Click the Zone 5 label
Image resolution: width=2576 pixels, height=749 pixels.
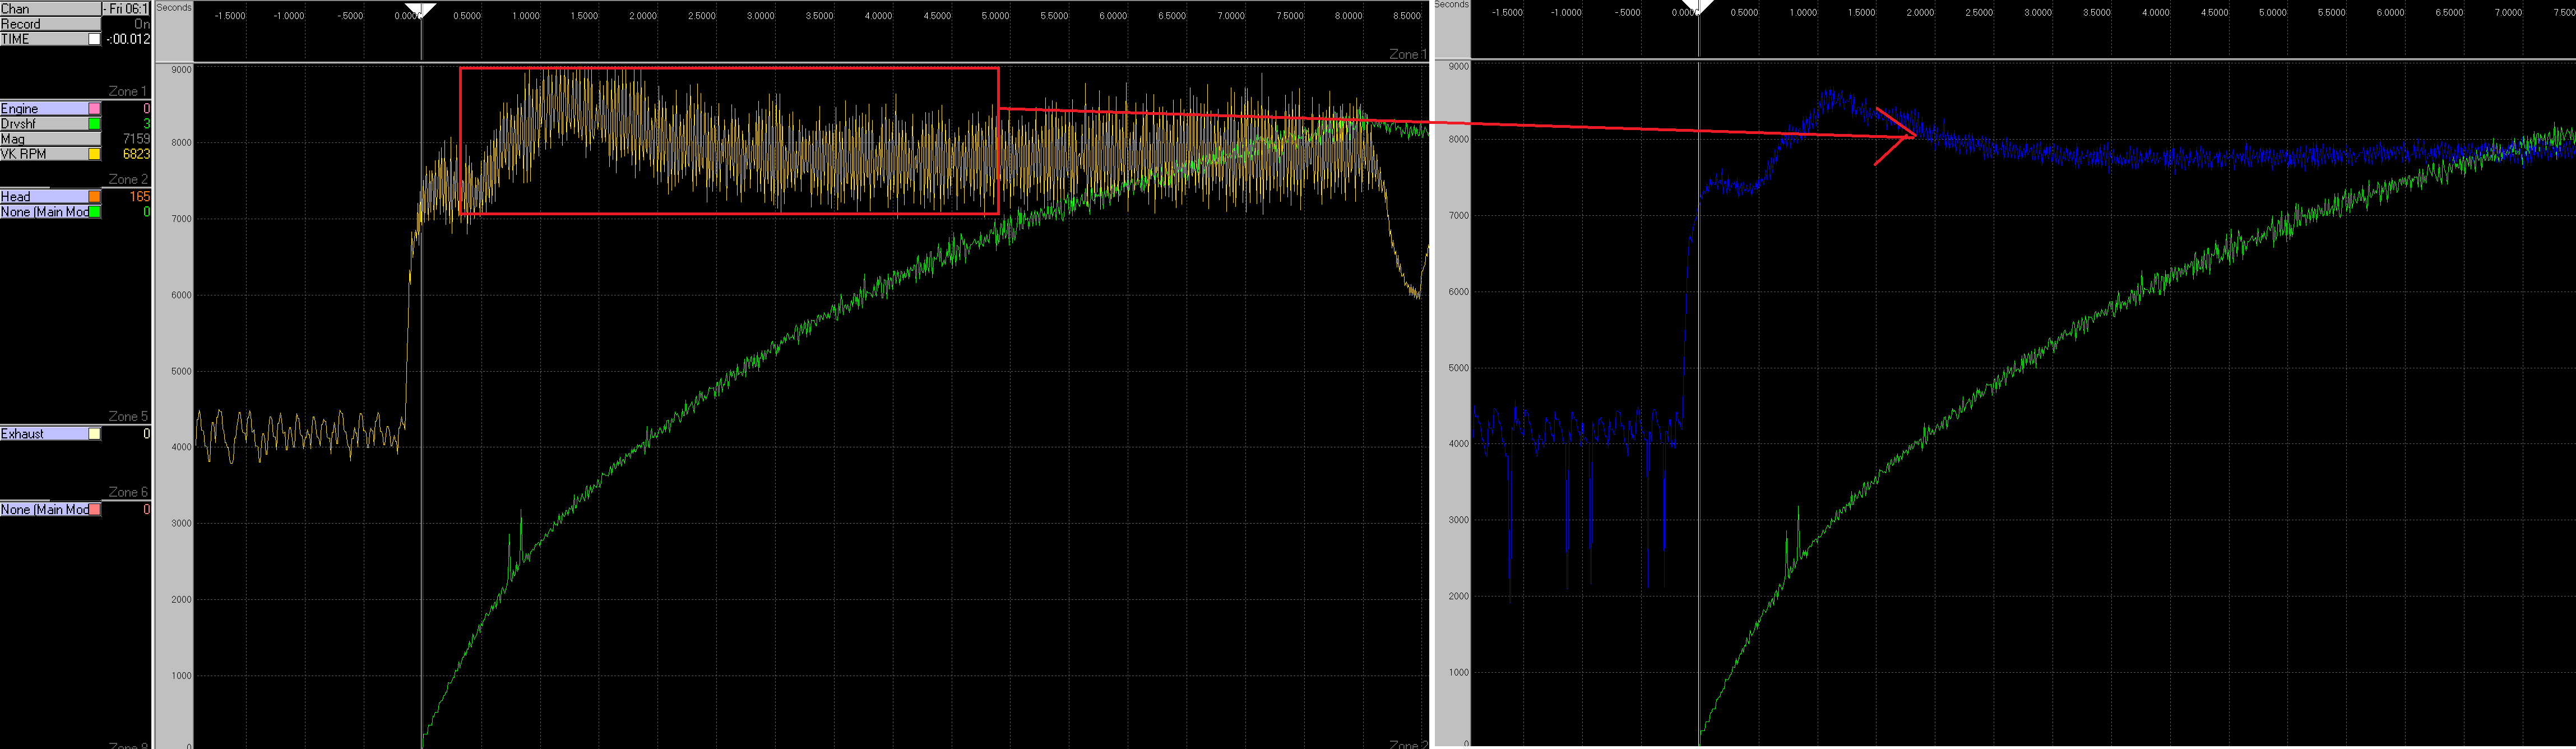pyautogui.click(x=128, y=417)
